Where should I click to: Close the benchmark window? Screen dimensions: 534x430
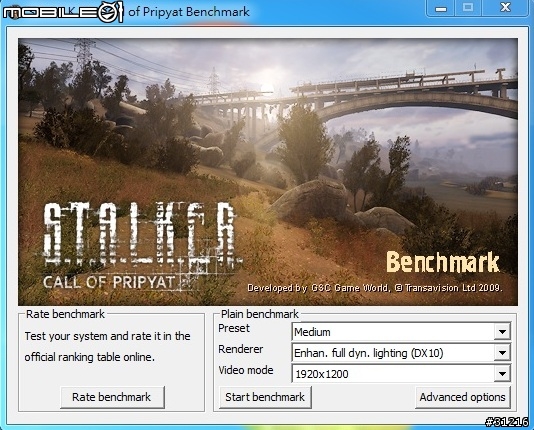pyautogui.click(x=505, y=8)
